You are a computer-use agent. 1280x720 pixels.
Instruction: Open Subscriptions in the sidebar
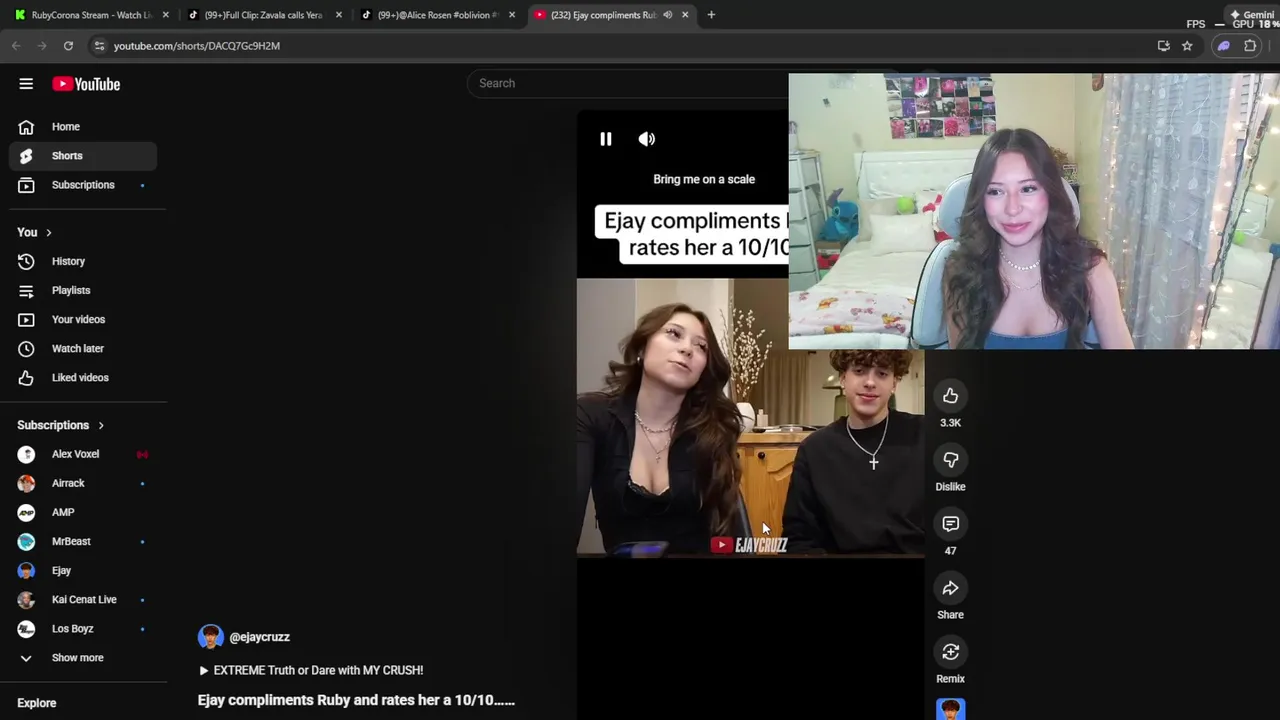(83, 185)
